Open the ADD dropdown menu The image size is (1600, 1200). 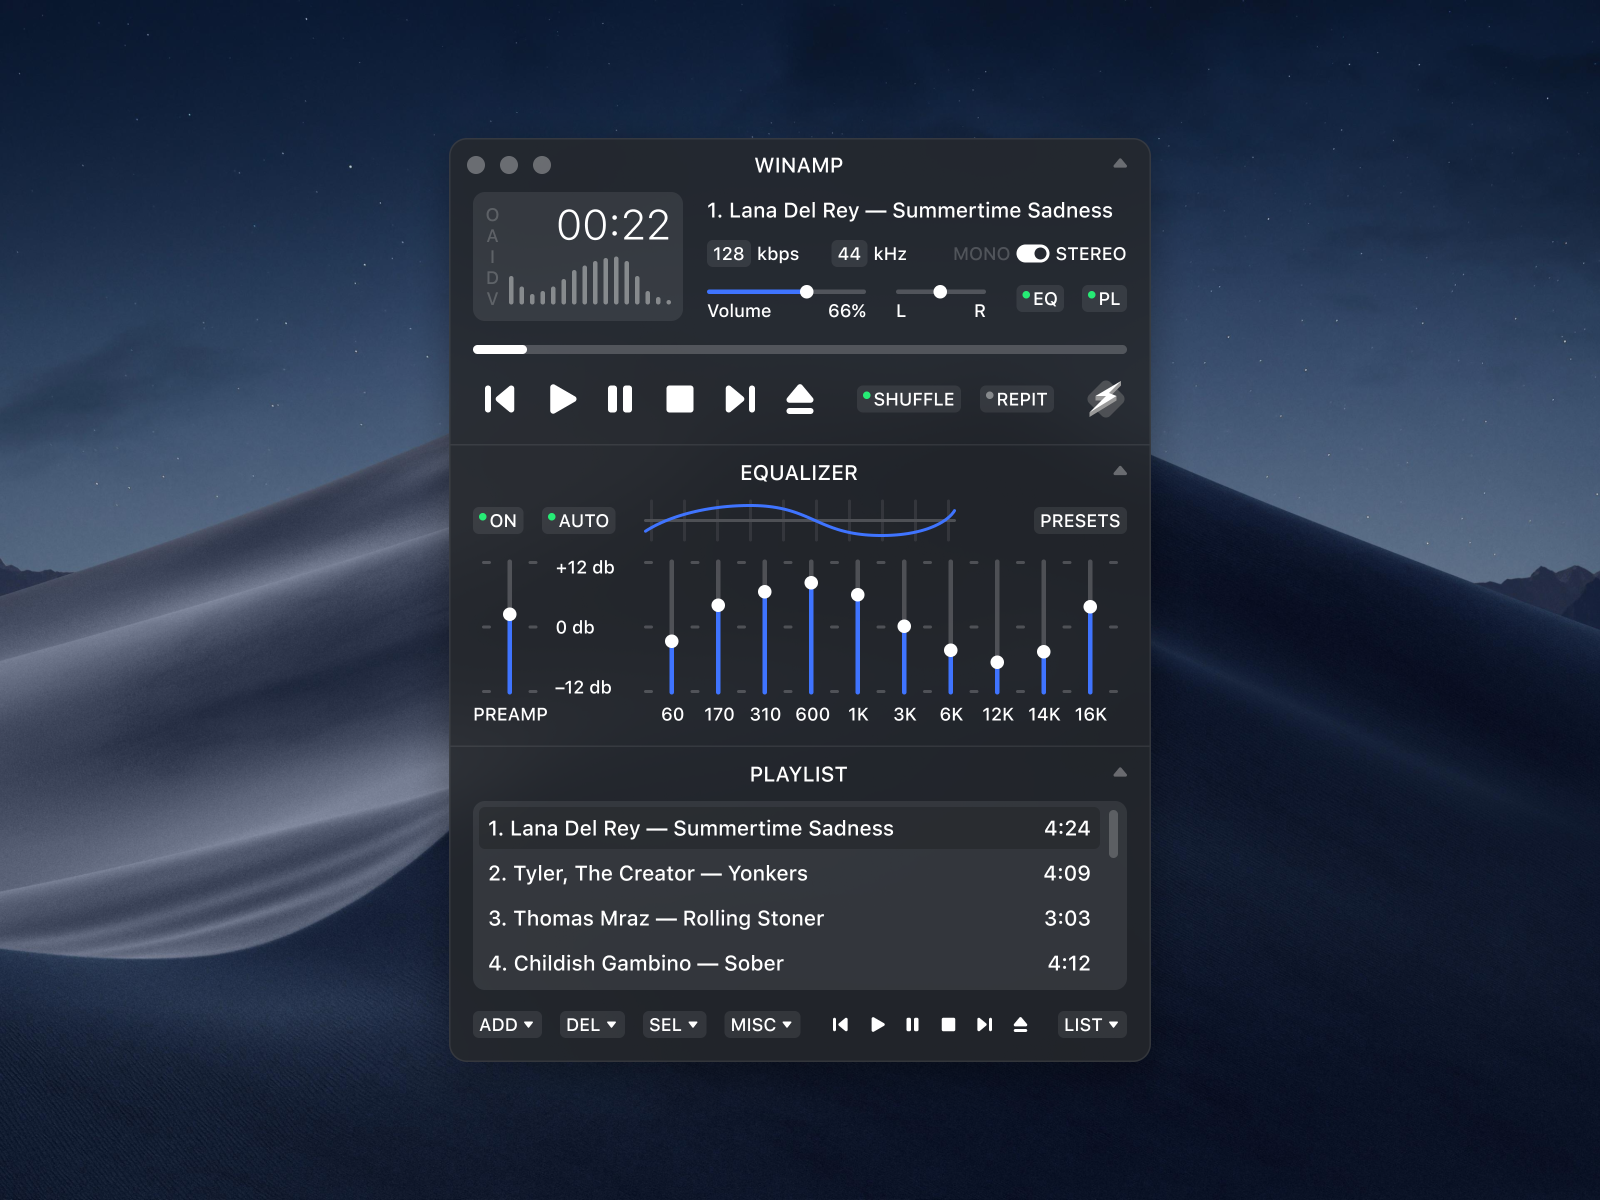coord(507,1024)
